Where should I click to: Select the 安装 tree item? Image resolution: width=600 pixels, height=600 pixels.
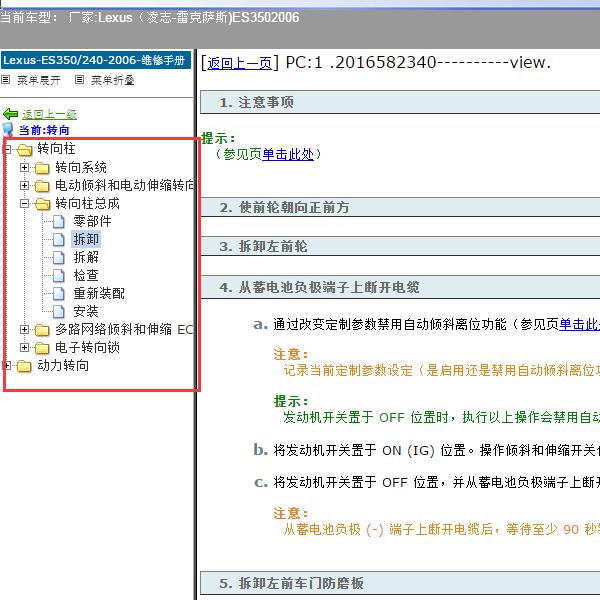pos(86,311)
